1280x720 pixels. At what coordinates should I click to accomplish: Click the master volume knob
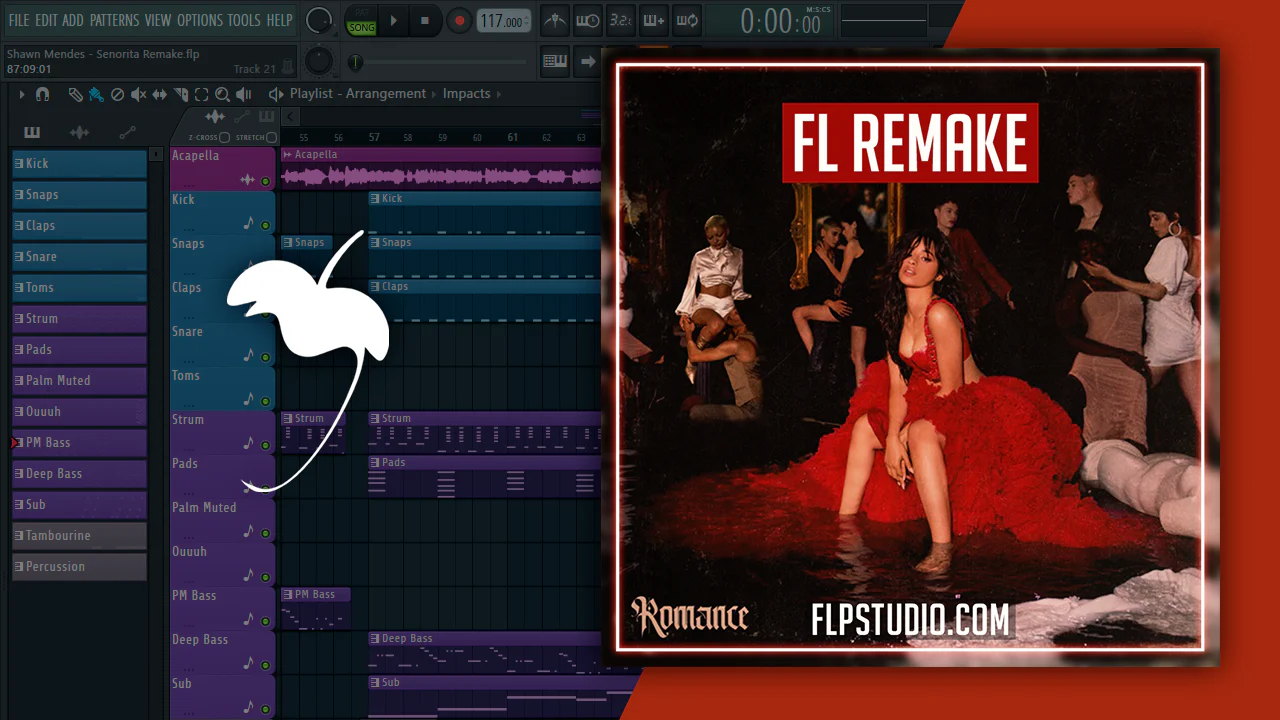click(x=319, y=19)
